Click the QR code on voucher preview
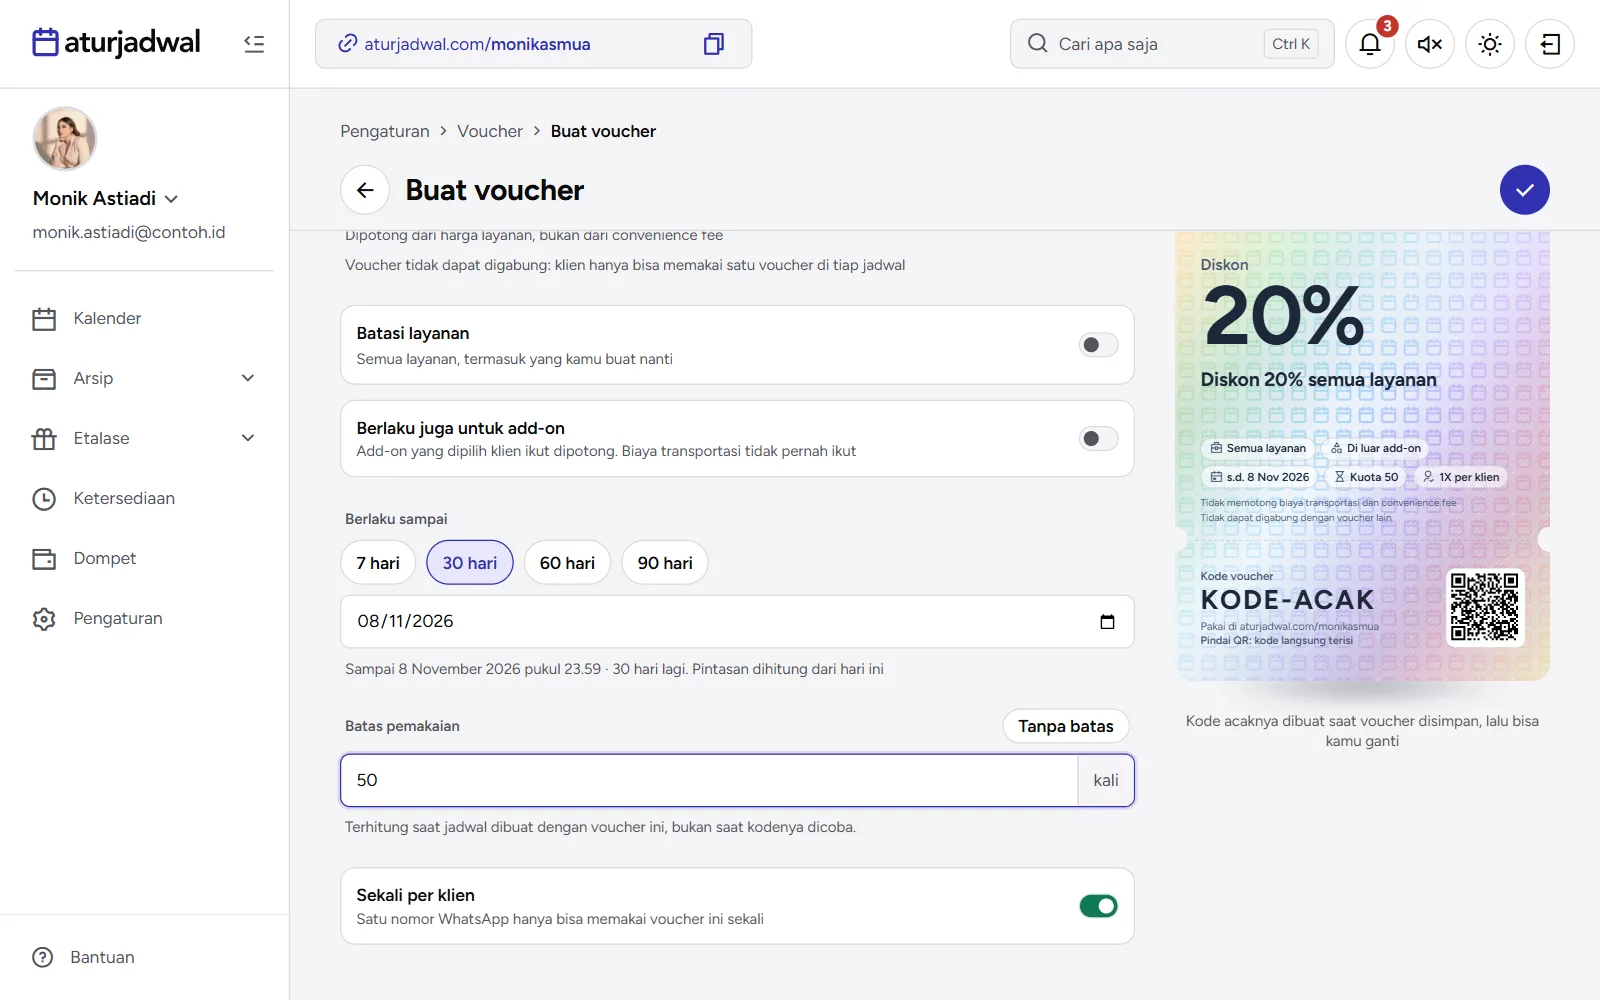1600x1000 pixels. [1485, 607]
